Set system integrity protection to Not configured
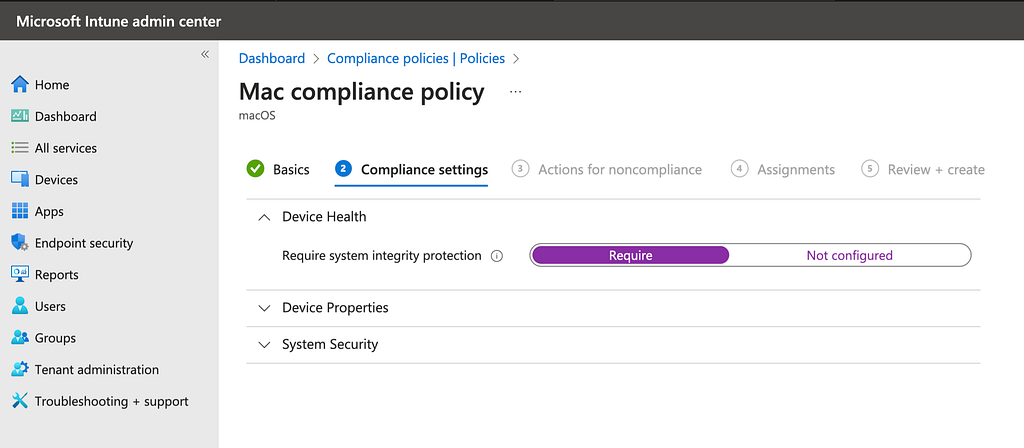Screen dimensions: 1024x448 849,255
